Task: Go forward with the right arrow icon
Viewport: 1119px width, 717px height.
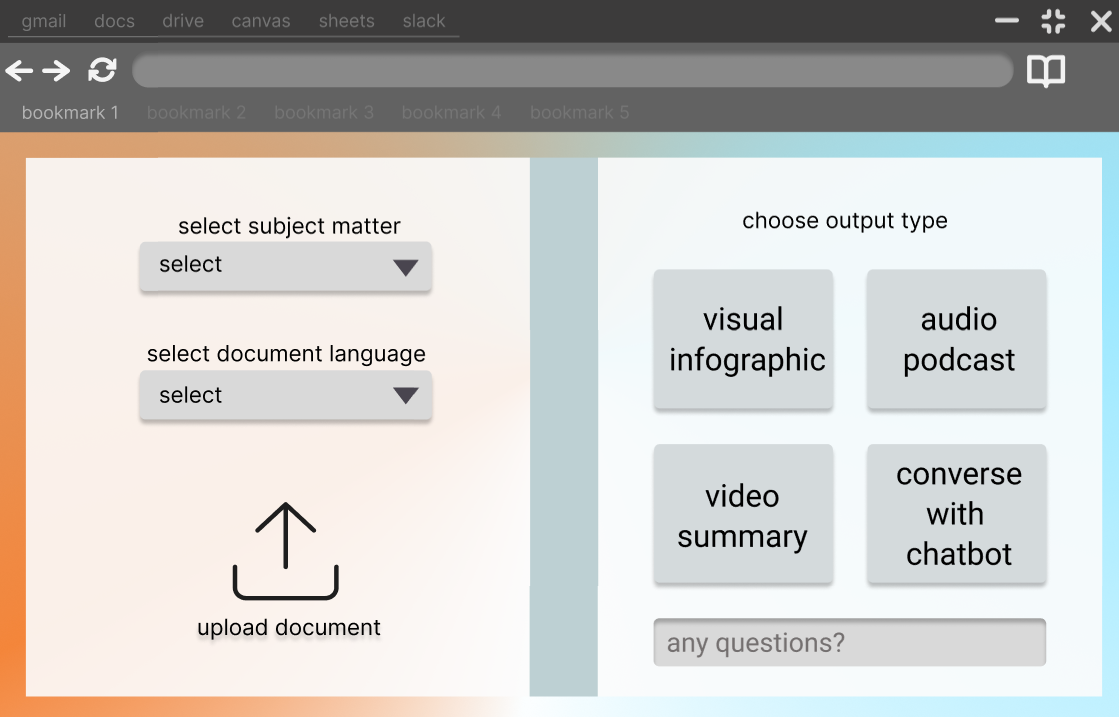Action: (x=56, y=71)
